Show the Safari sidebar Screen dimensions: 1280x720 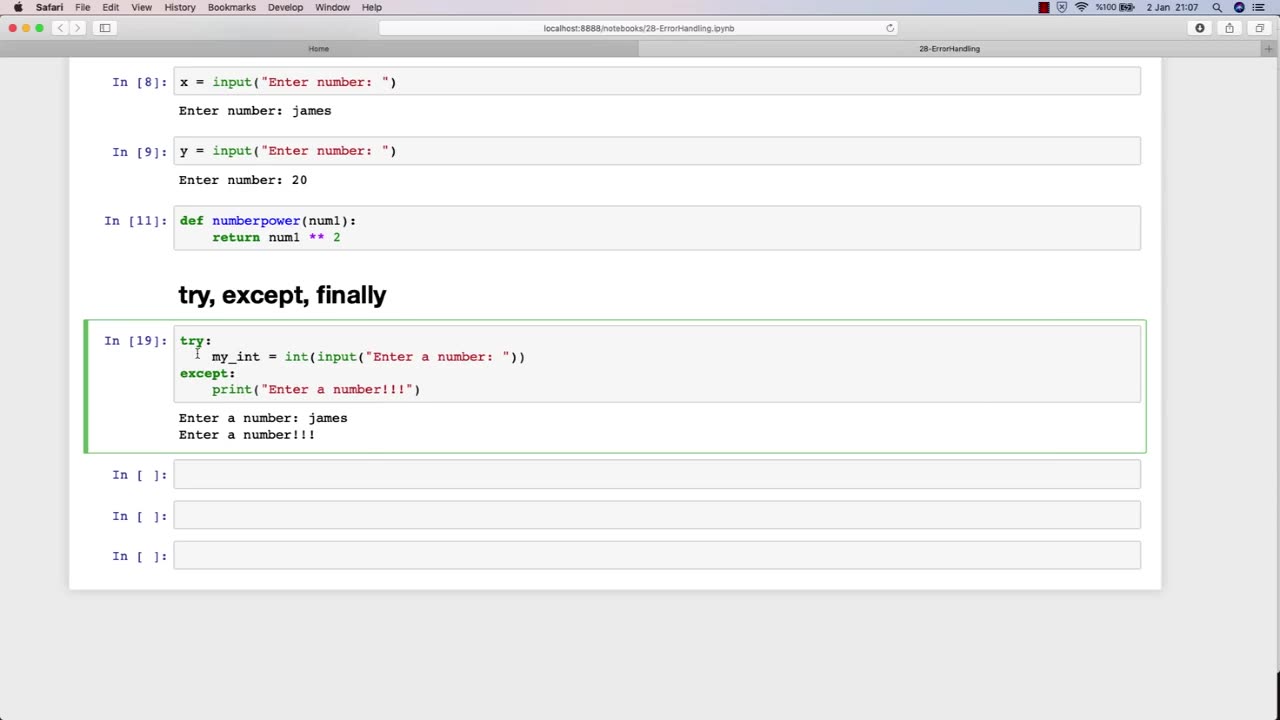[x=105, y=28]
